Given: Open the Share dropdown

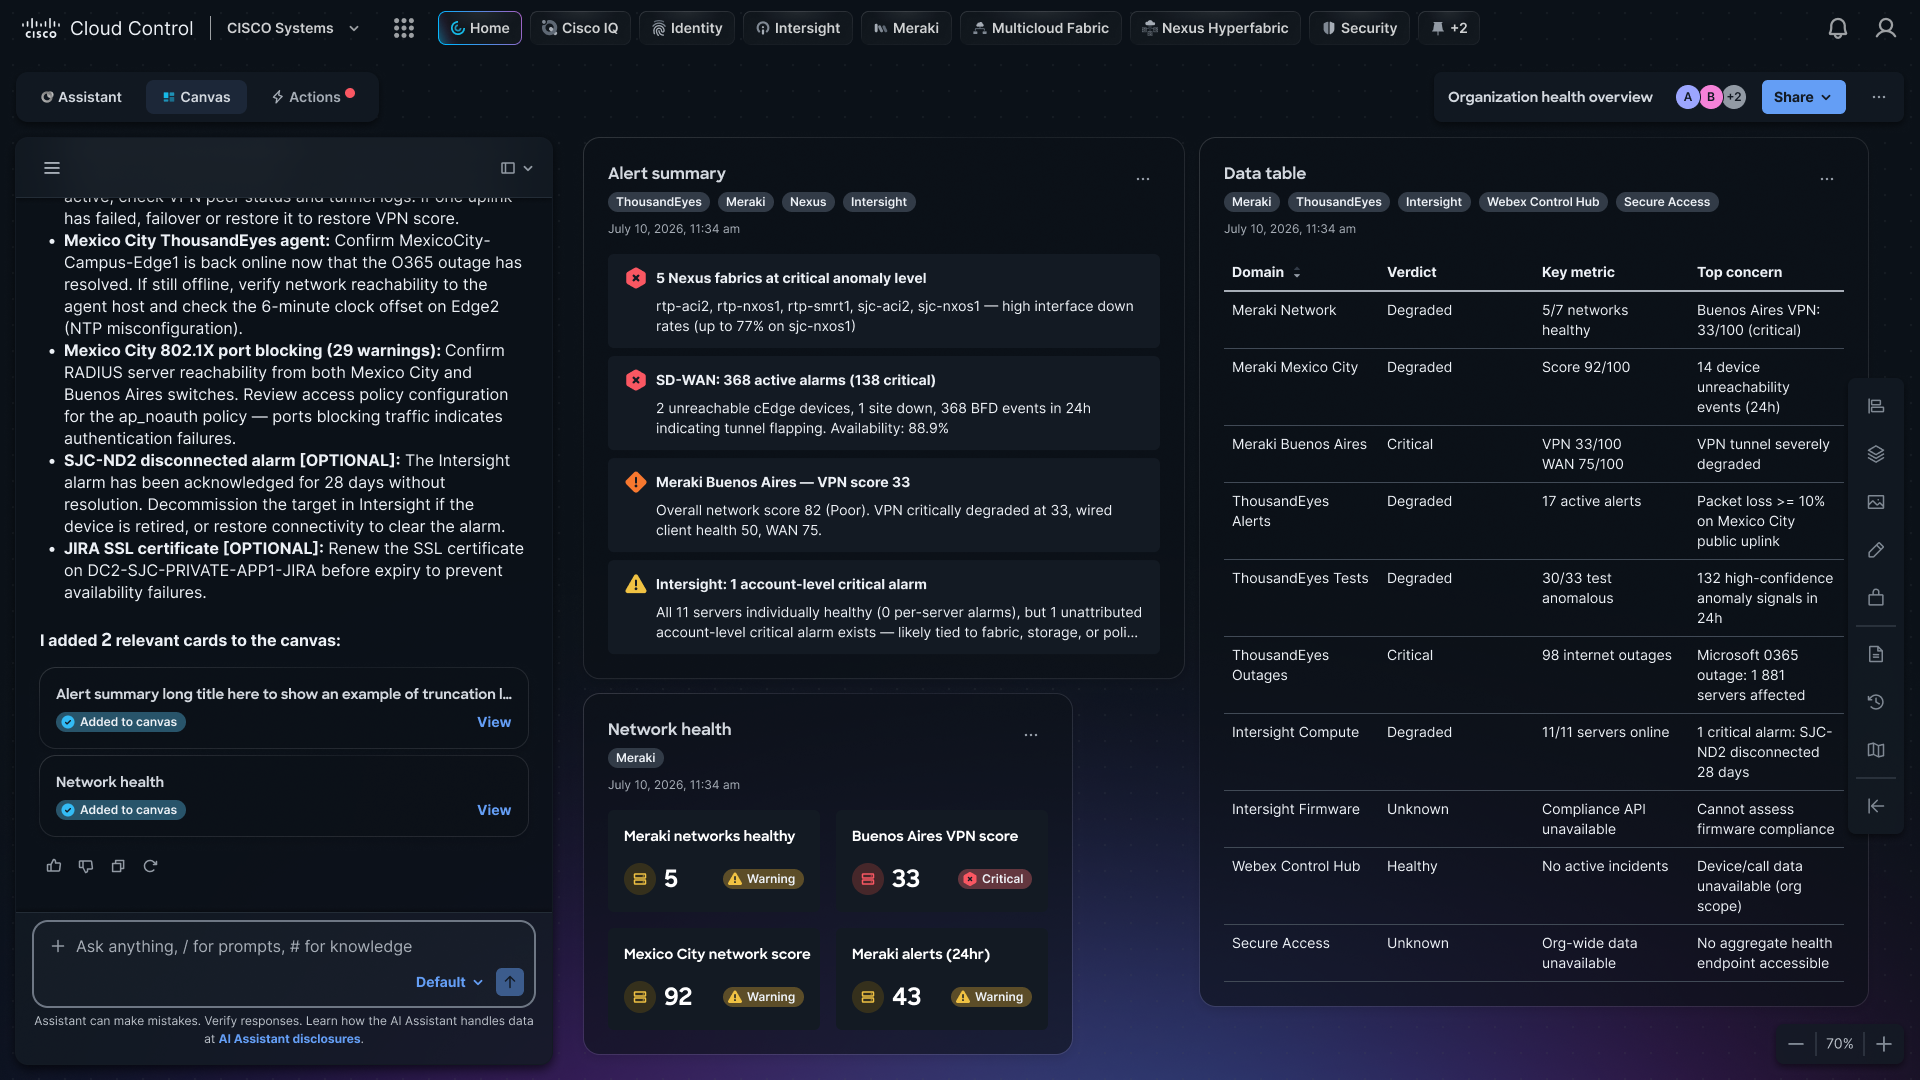Looking at the screenshot, I should (x=1803, y=97).
